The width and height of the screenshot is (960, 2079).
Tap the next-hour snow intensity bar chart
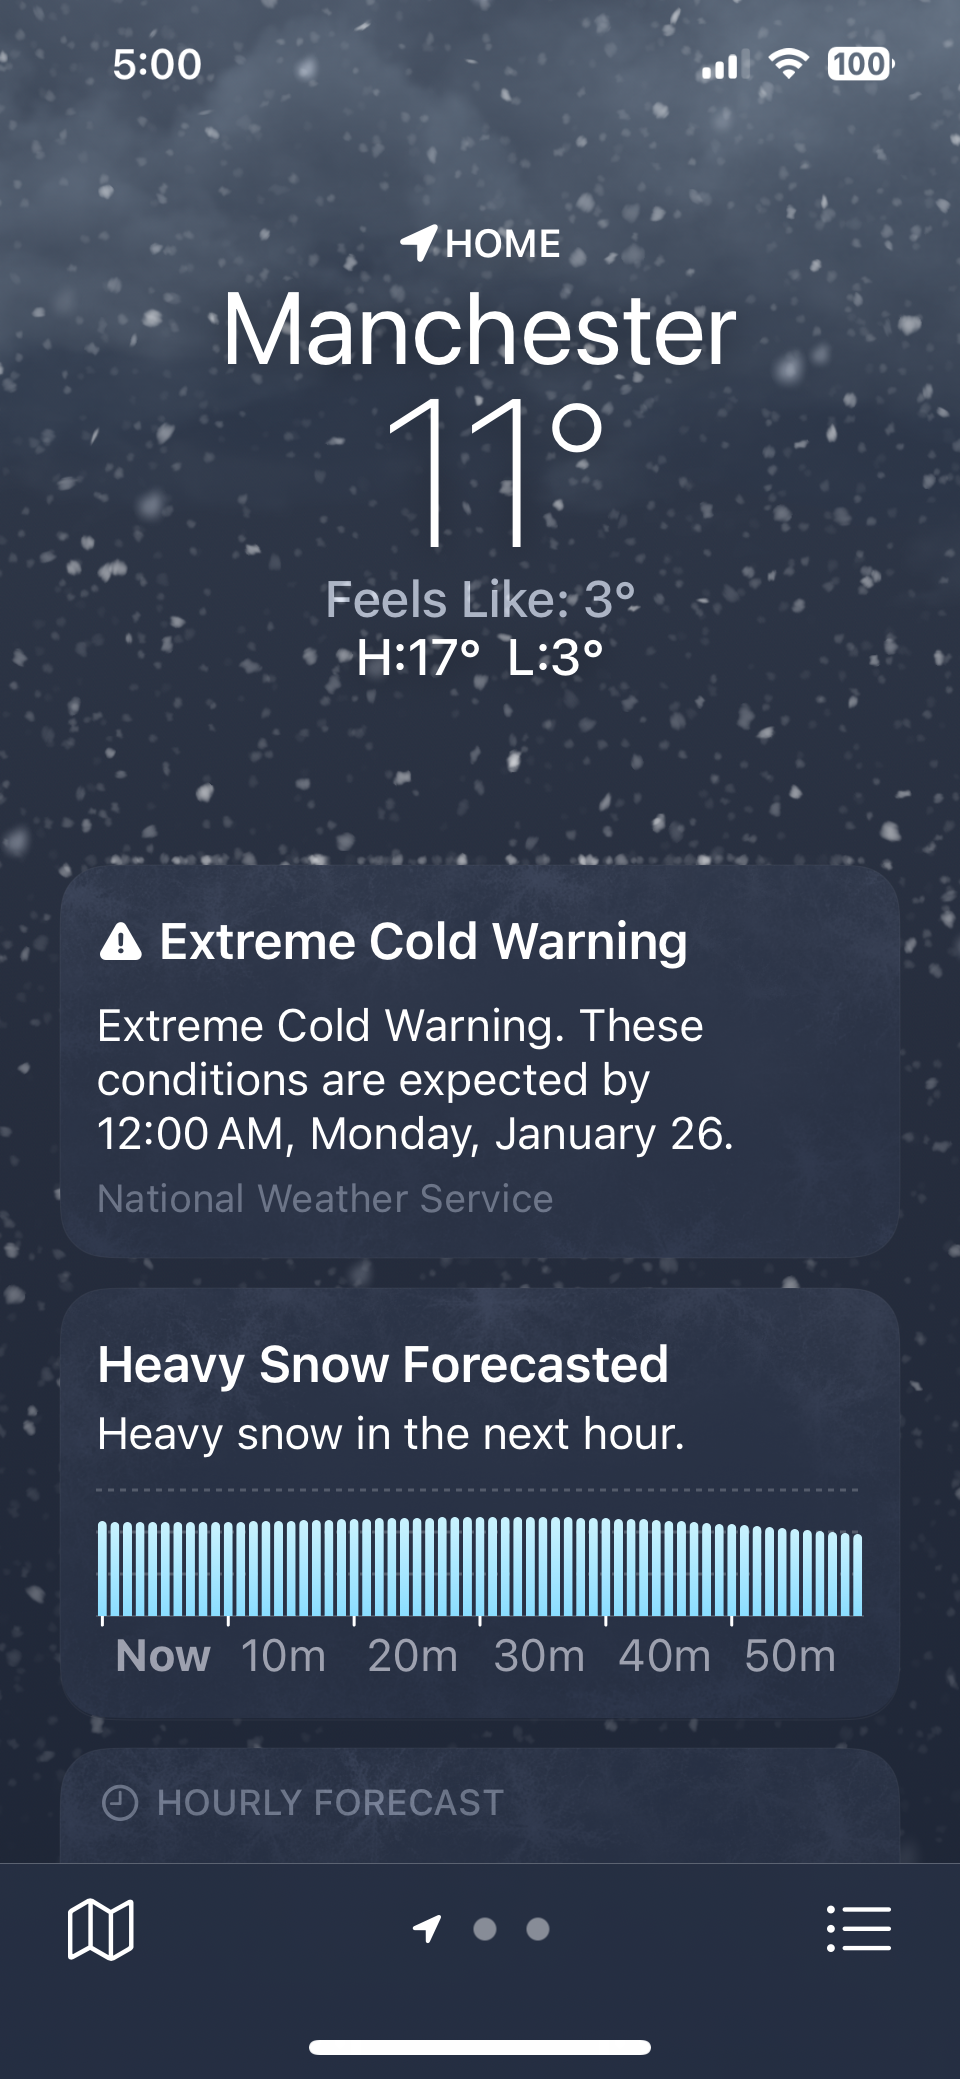[x=480, y=1568]
